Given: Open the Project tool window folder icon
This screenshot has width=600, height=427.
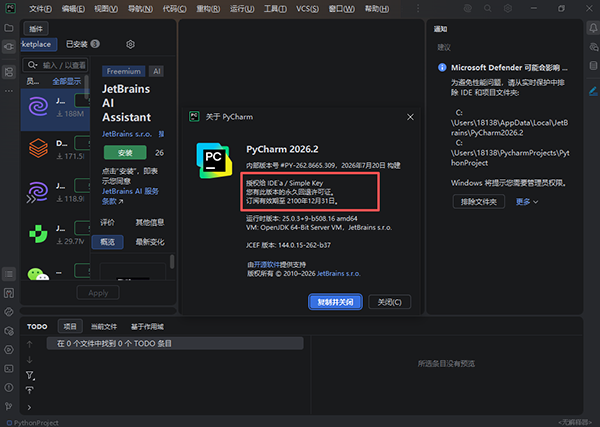Looking at the screenshot, I should tap(8, 28).
